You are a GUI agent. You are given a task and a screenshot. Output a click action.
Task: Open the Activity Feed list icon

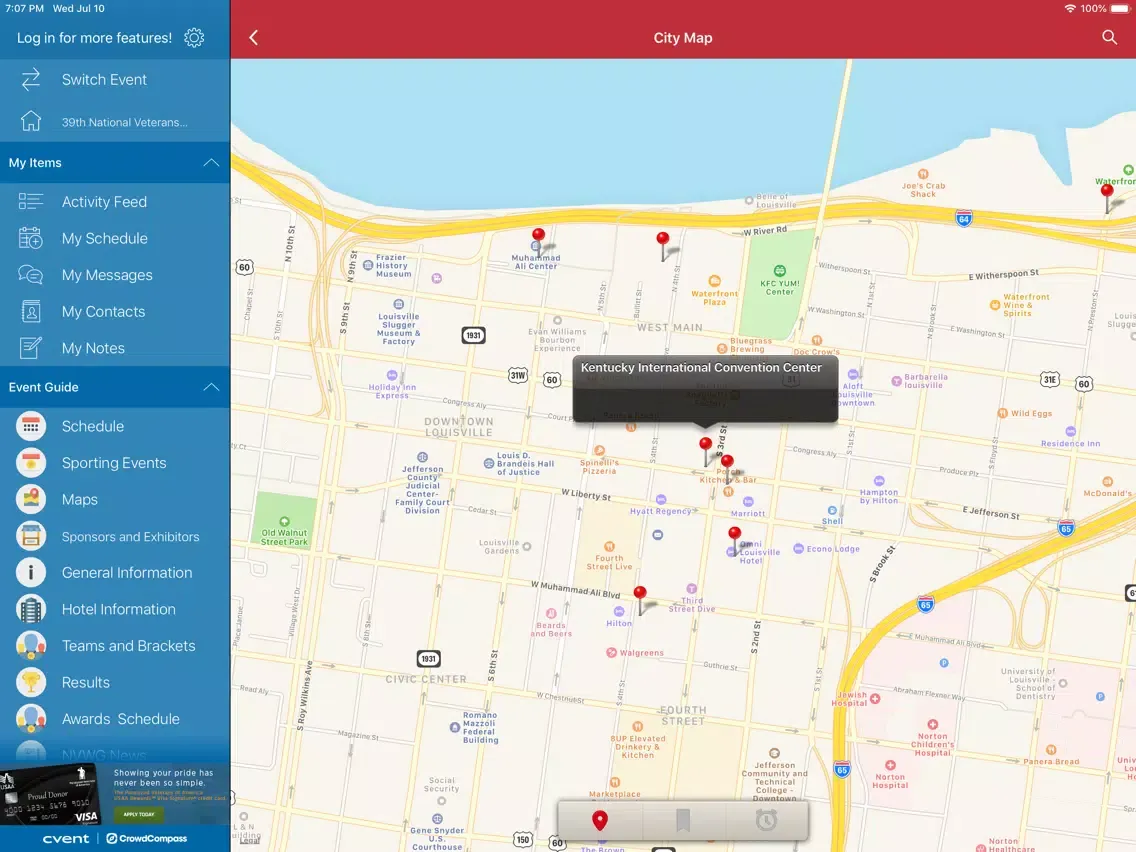(30, 201)
